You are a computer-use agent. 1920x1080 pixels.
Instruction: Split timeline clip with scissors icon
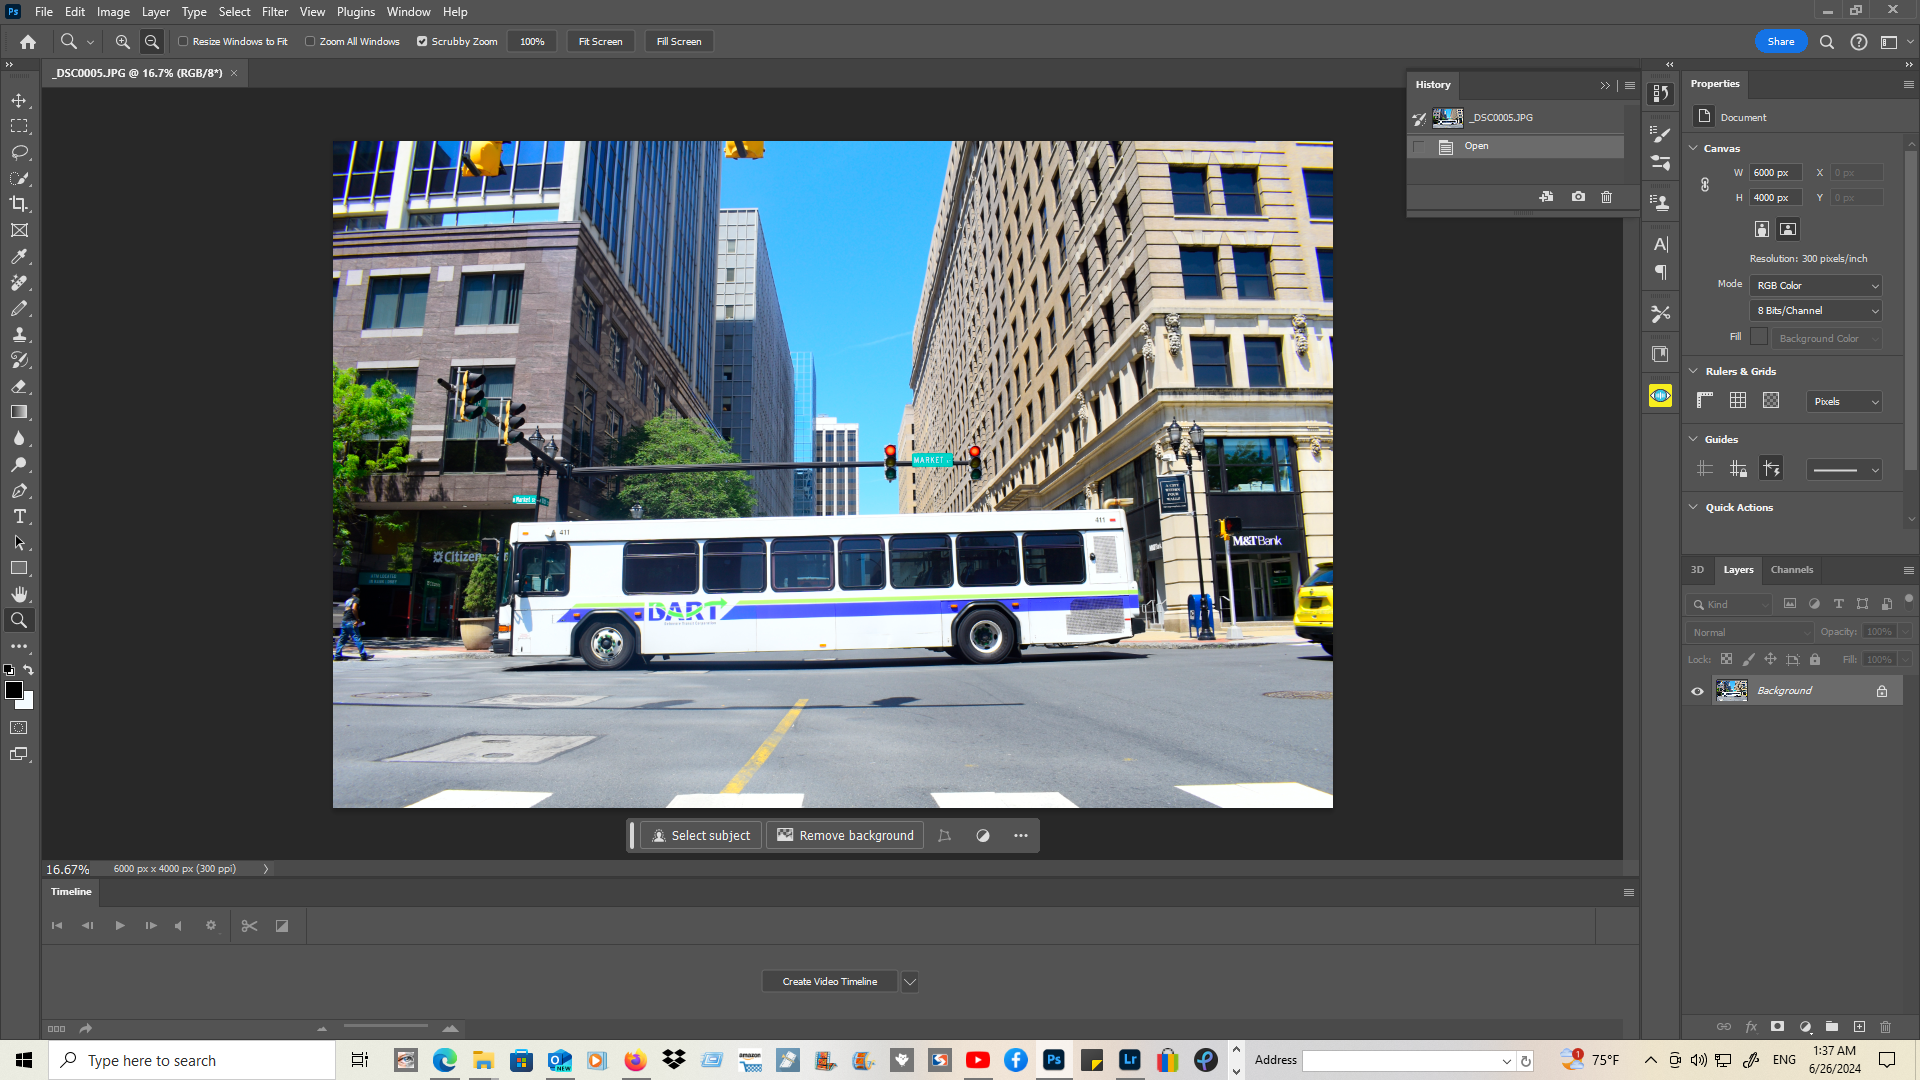point(250,926)
